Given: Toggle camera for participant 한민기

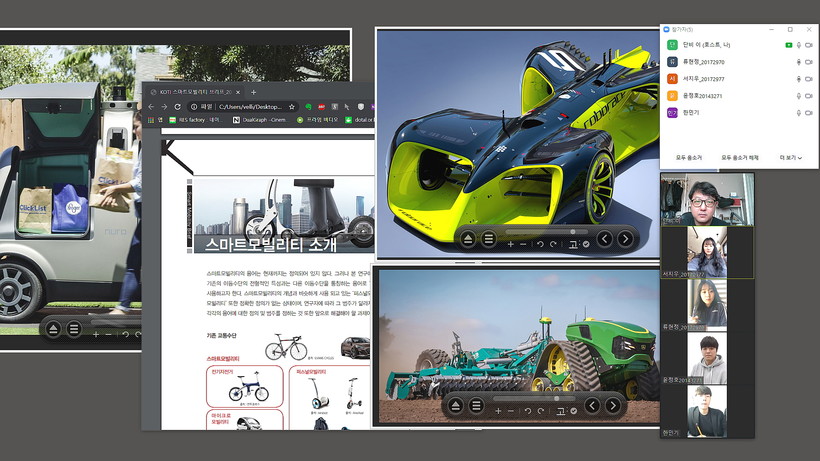Looking at the screenshot, I should 809,112.
